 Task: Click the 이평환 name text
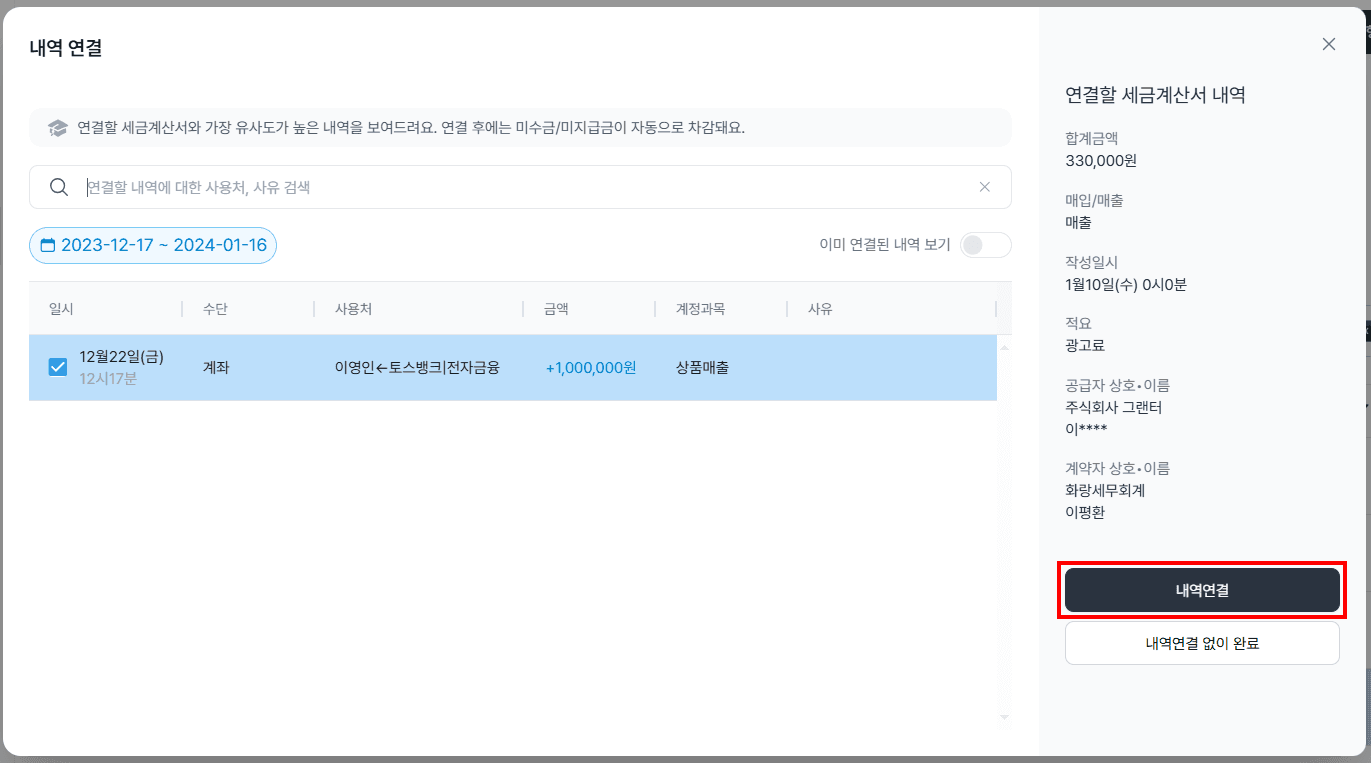pyautogui.click(x=1085, y=512)
